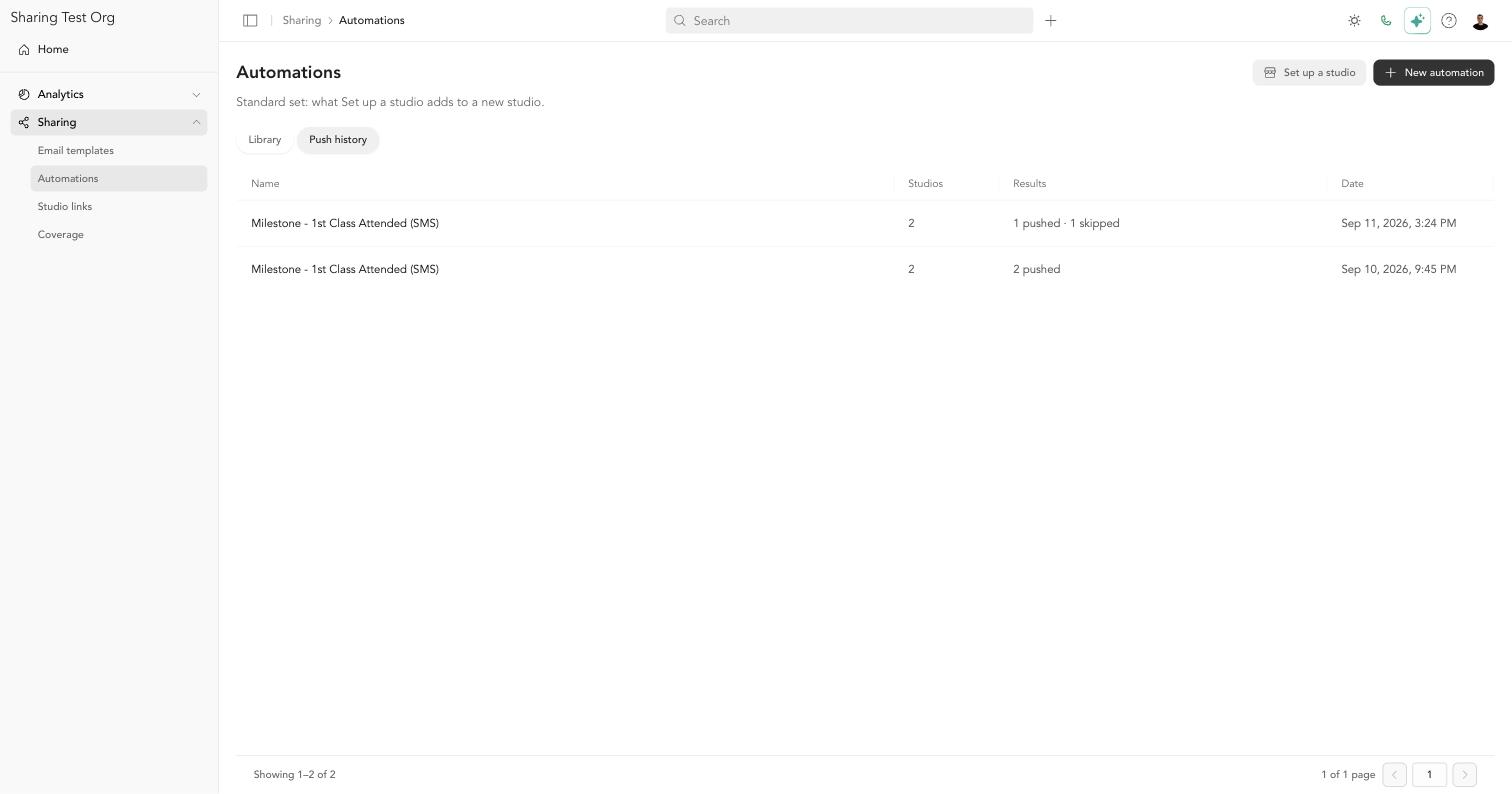Click the '2 pushed' result cell
The width and height of the screenshot is (1512, 794).
[1036, 269]
